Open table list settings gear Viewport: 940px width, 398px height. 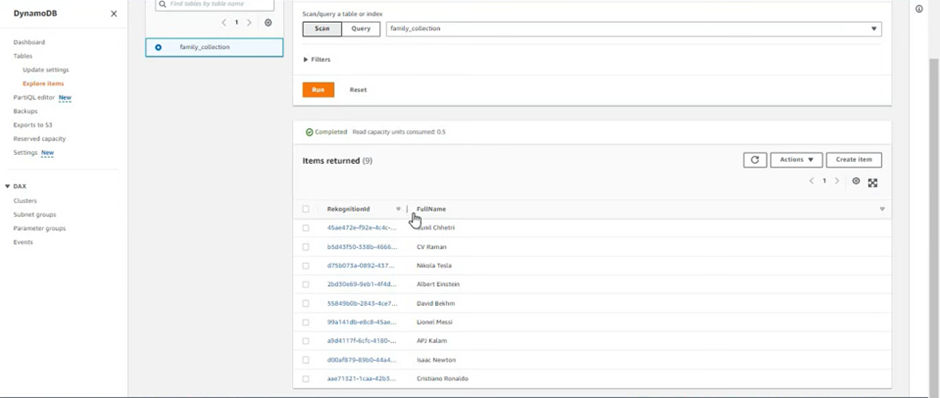click(x=268, y=23)
